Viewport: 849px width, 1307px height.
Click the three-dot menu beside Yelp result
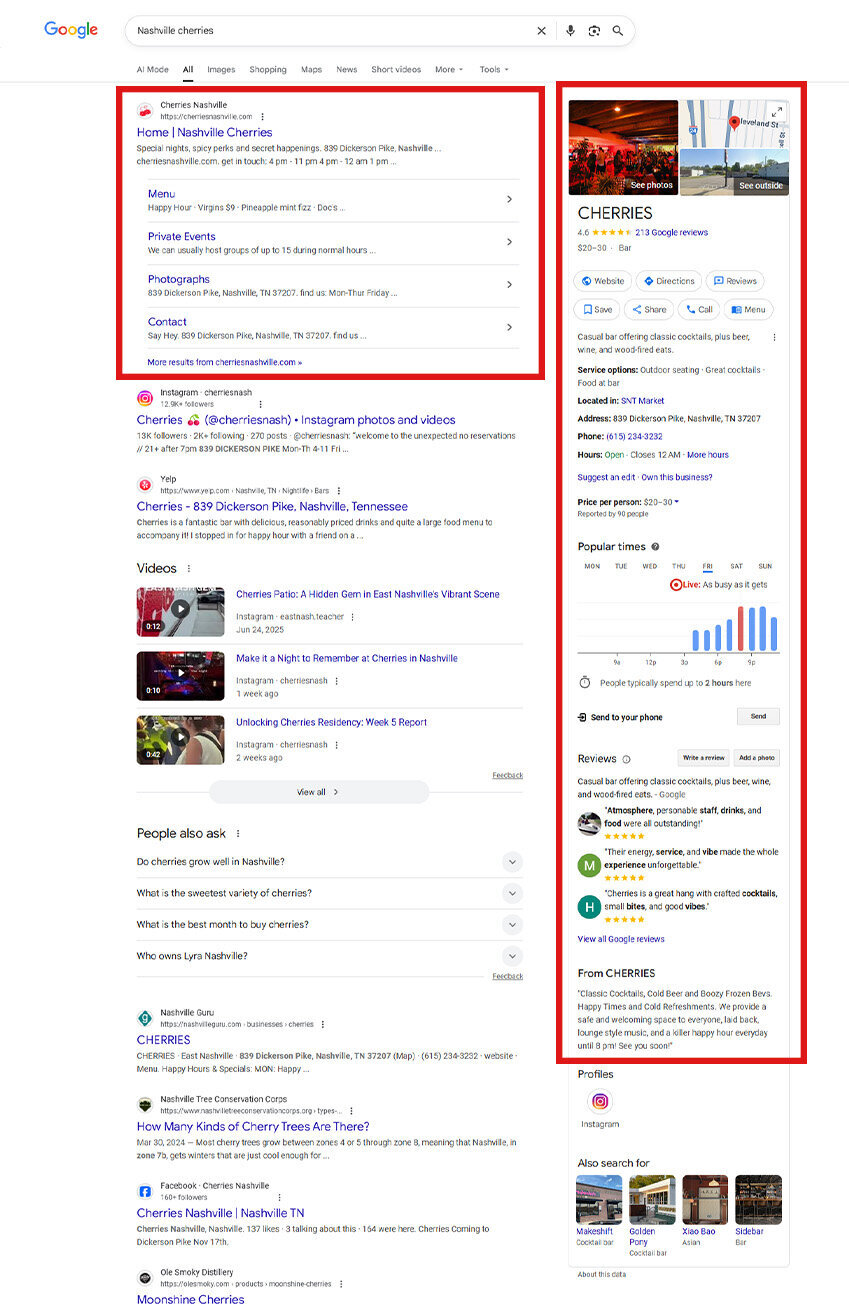pos(339,491)
